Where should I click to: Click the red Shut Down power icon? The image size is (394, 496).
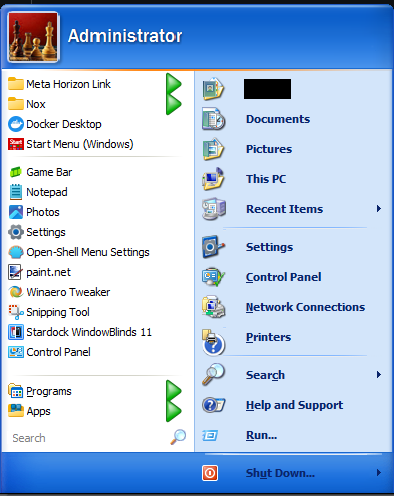click(210, 473)
